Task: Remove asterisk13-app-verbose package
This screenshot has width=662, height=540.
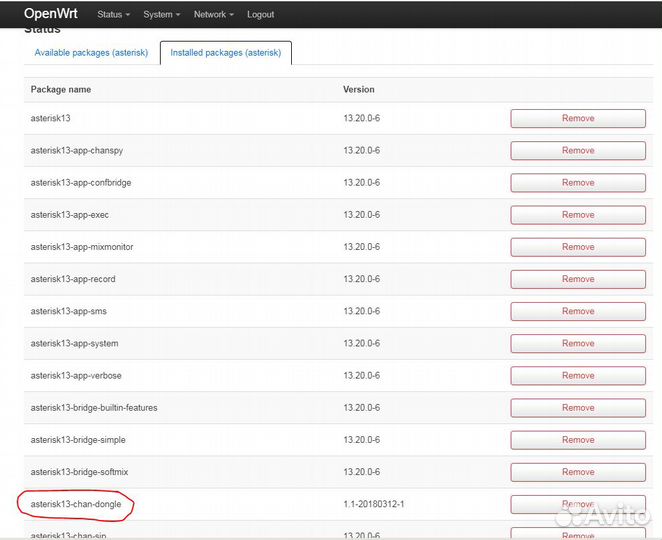Action: (x=578, y=375)
